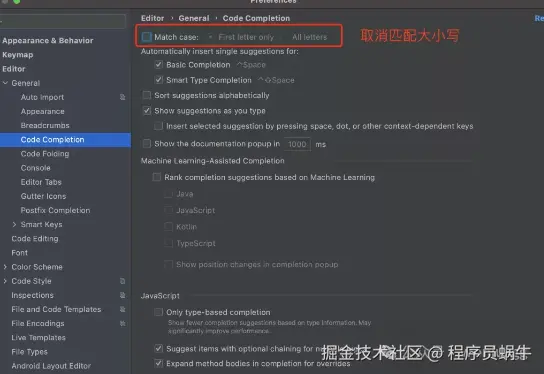This screenshot has width=544, height=374.
Task: Open Android Layout Editor settings
Action: [x=51, y=366]
